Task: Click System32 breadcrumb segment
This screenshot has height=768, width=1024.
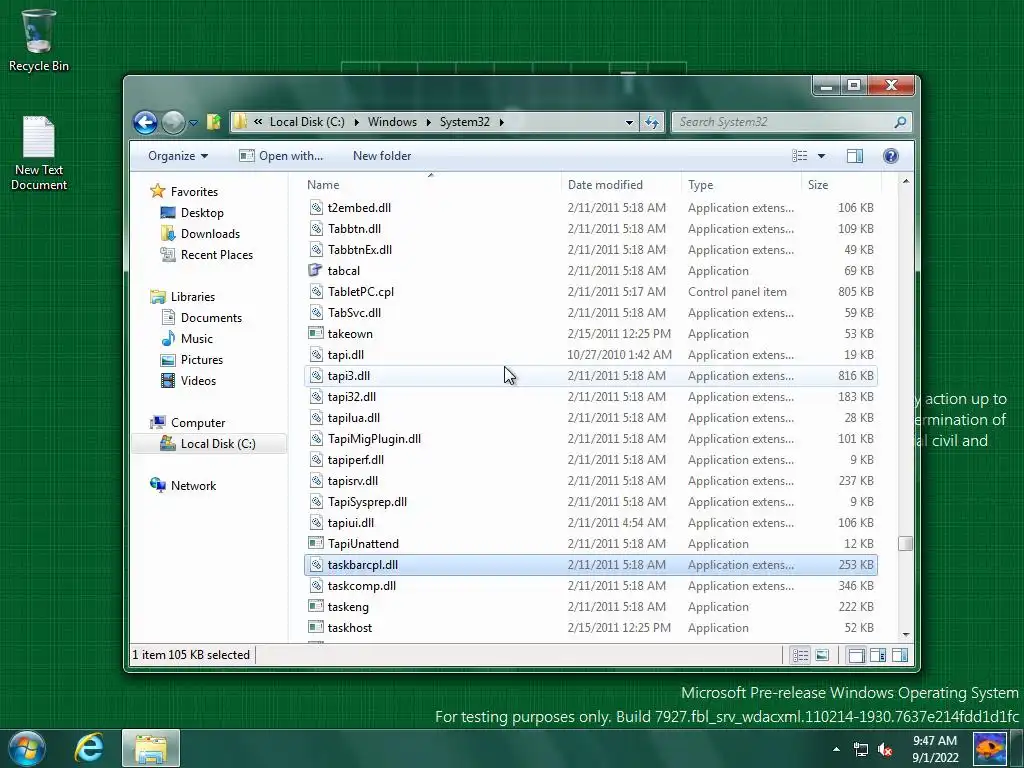Action: pos(464,122)
